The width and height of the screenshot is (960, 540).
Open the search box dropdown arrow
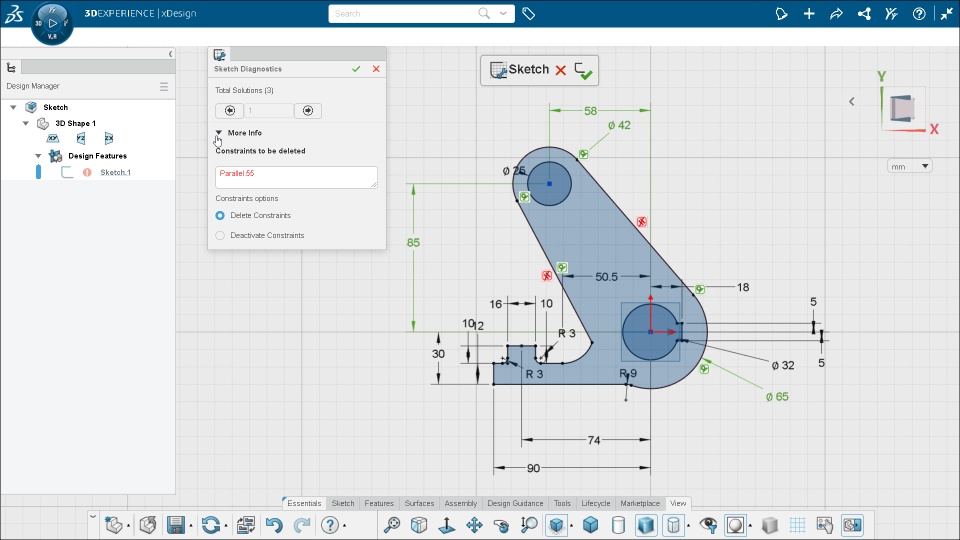503,13
